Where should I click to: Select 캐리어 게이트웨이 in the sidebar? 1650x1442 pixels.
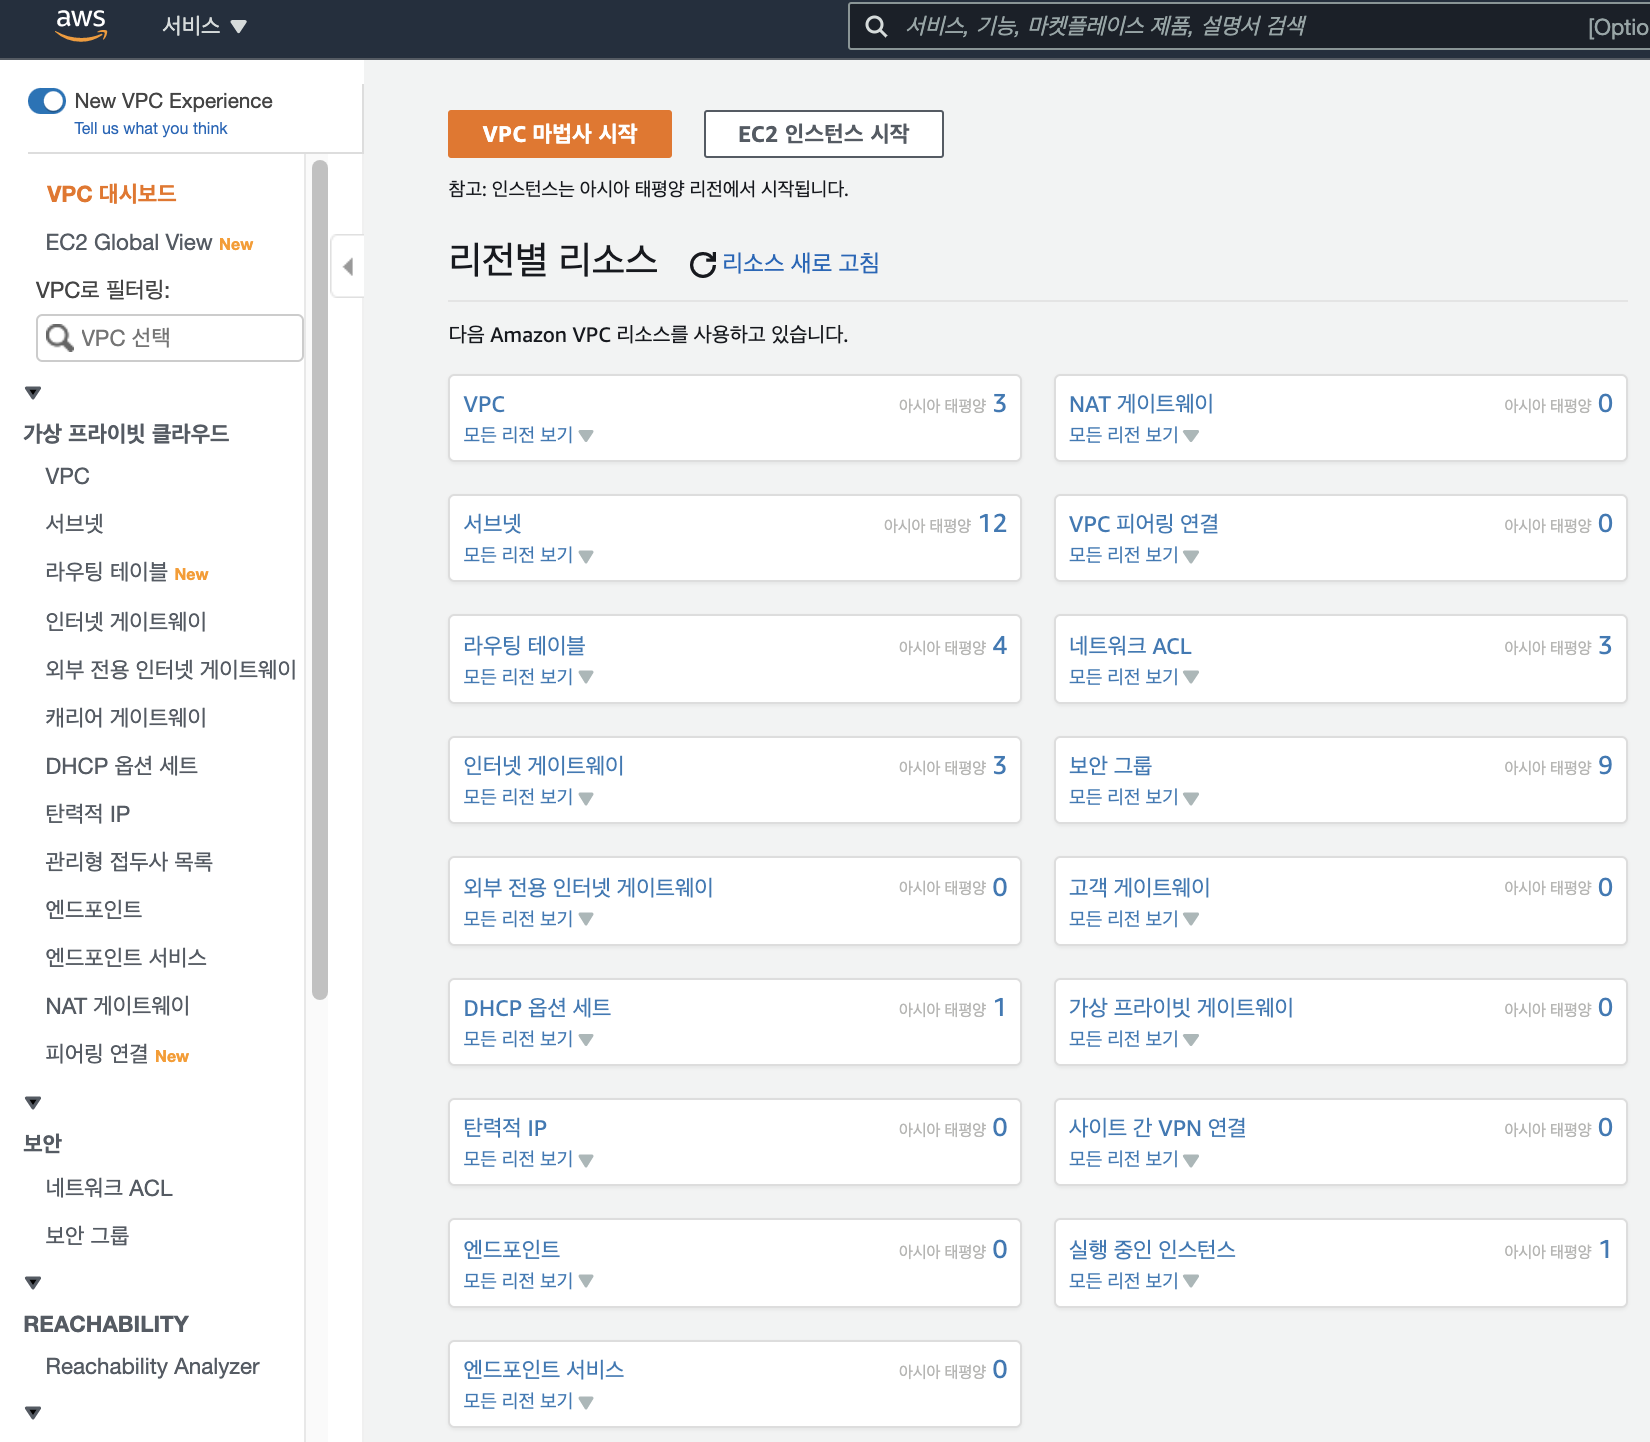click(x=126, y=717)
